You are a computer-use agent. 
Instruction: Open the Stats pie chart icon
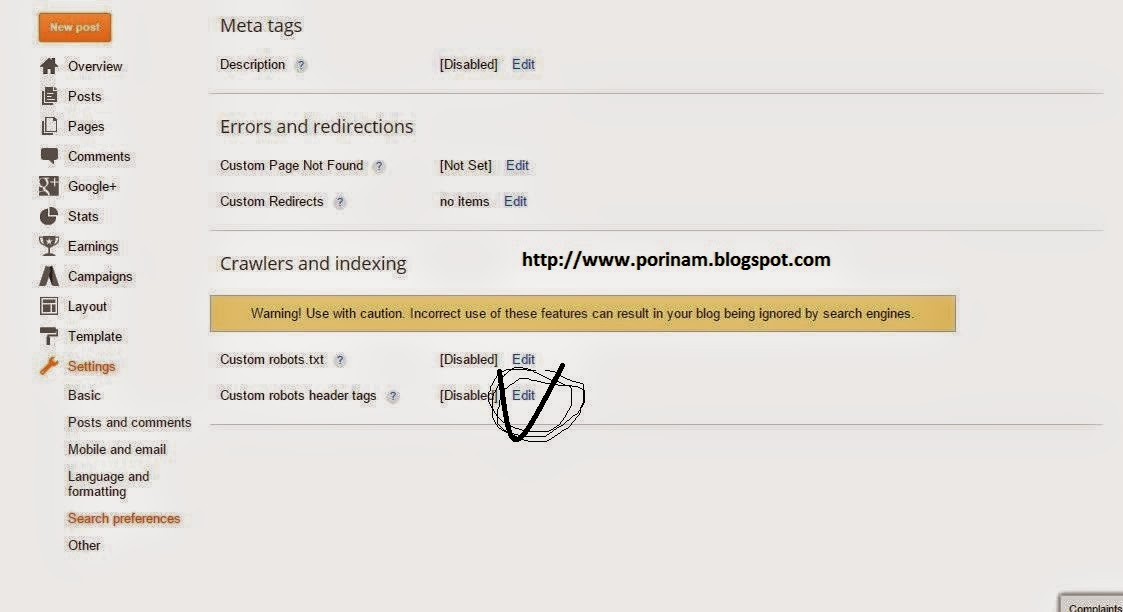(x=49, y=216)
